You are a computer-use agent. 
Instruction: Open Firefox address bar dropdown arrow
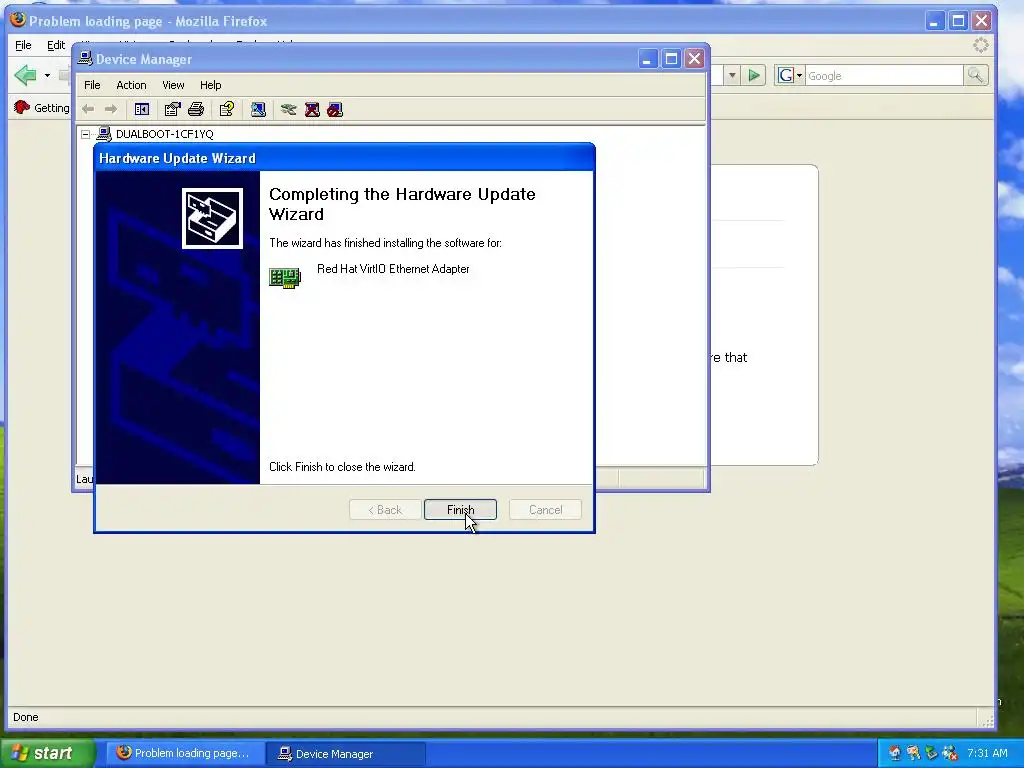732,76
